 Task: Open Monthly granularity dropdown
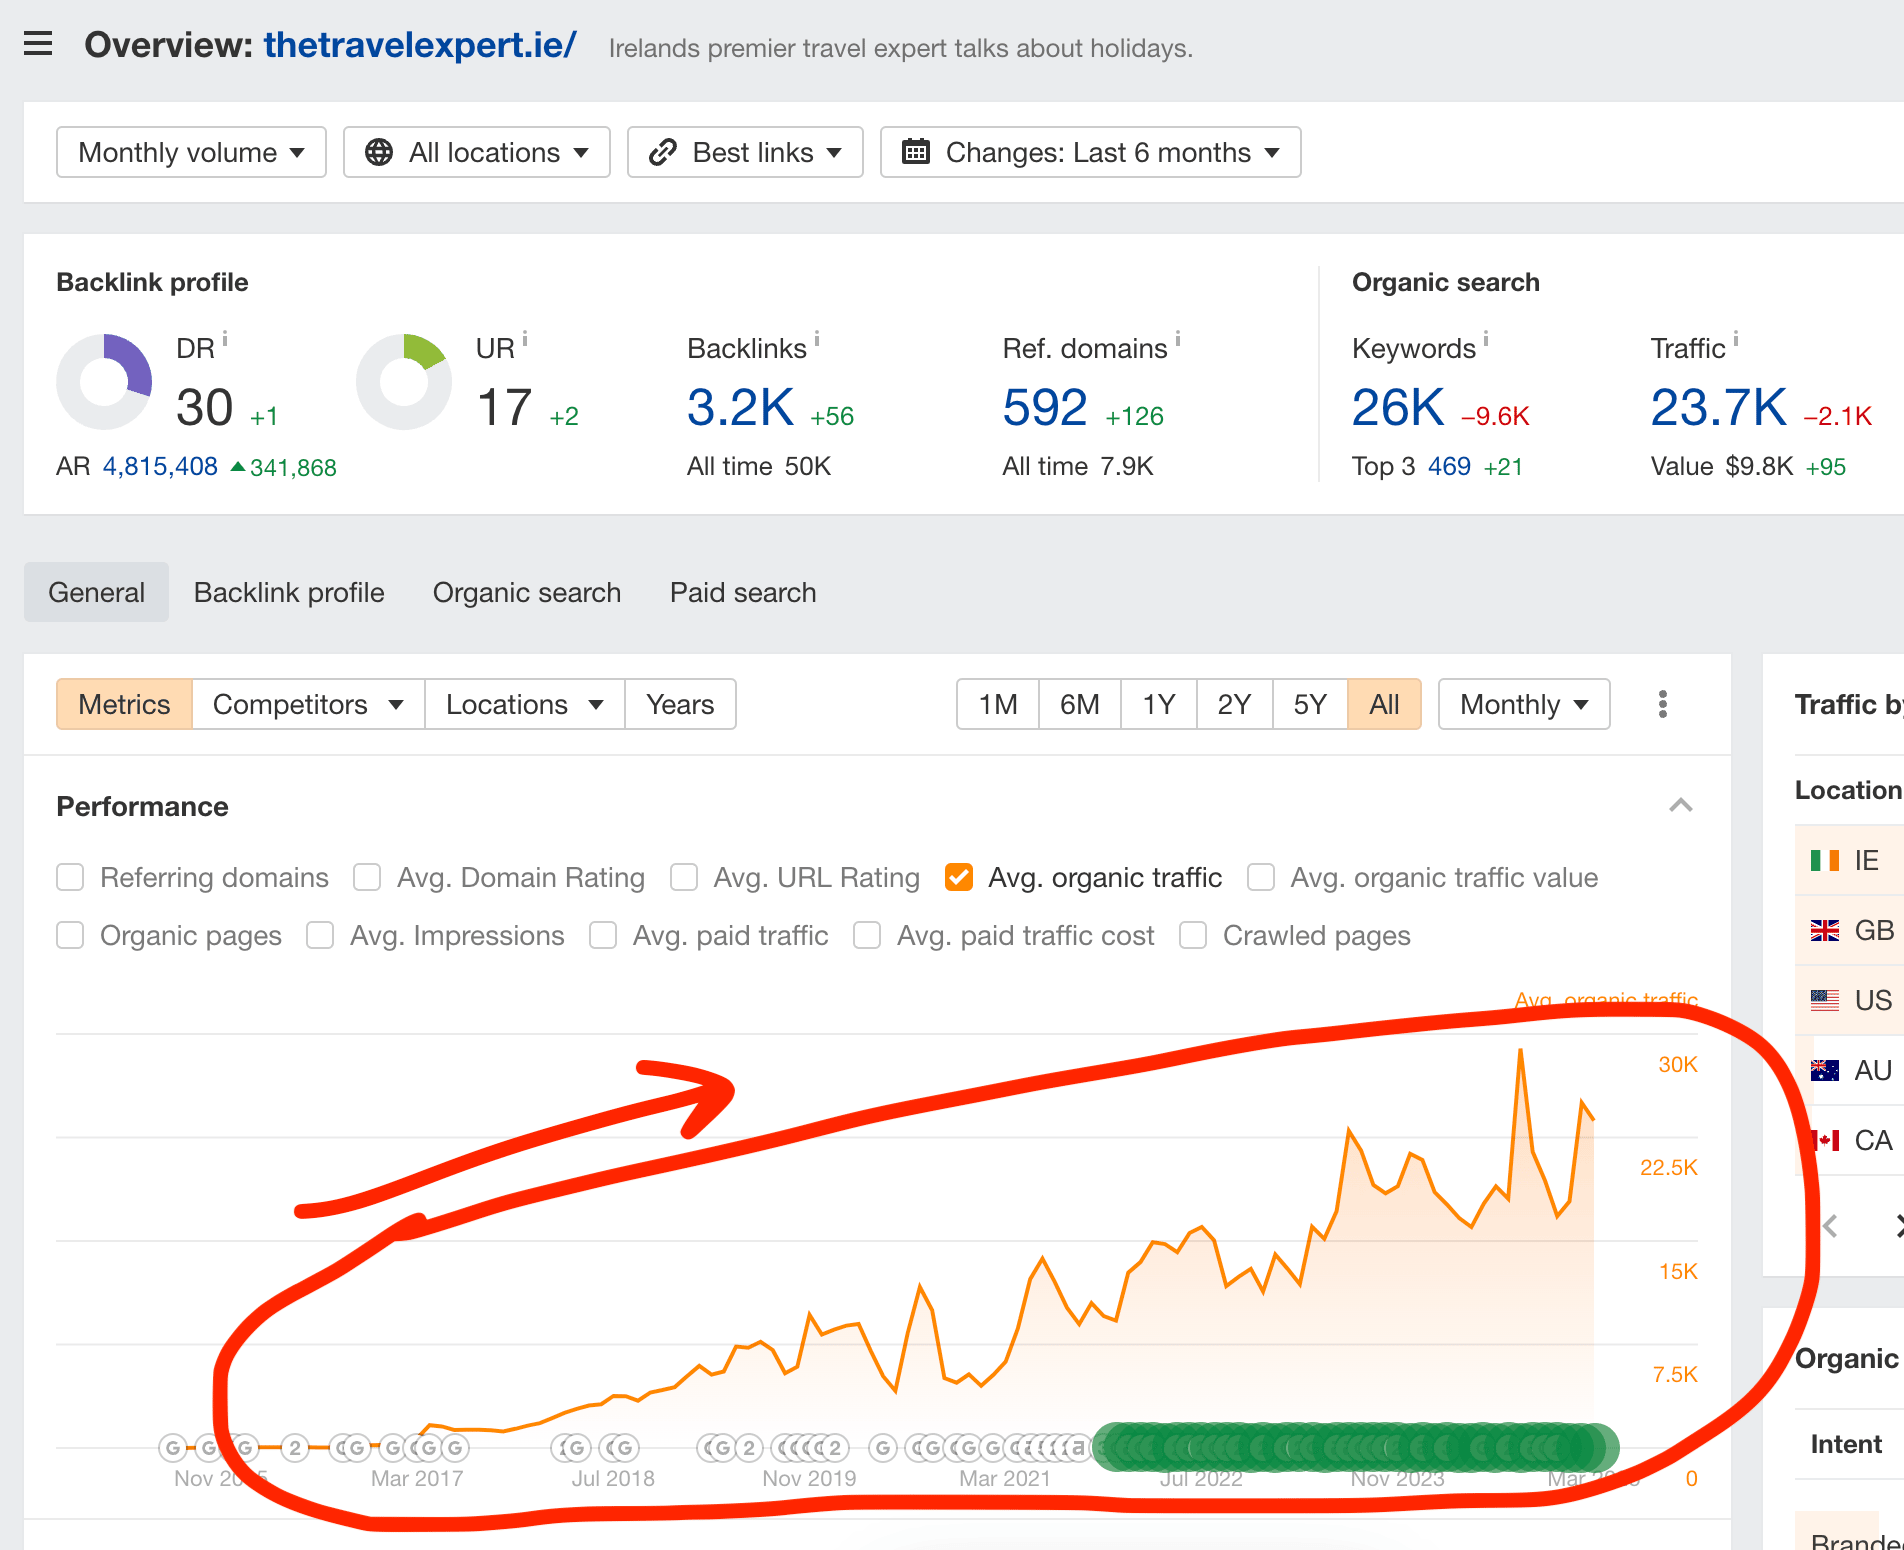[x=1524, y=704]
